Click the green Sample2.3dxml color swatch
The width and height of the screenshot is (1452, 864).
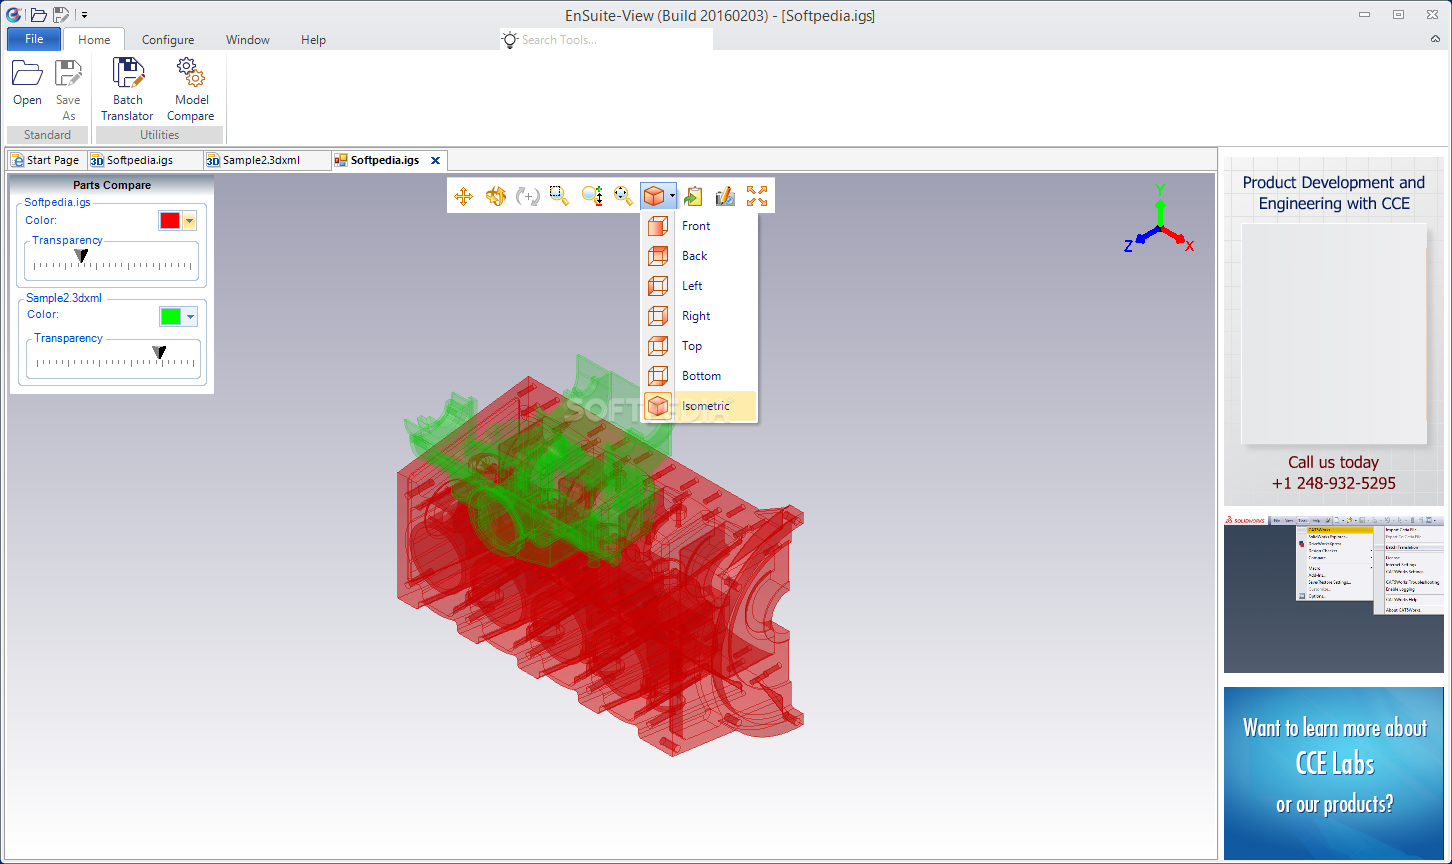[x=171, y=316]
